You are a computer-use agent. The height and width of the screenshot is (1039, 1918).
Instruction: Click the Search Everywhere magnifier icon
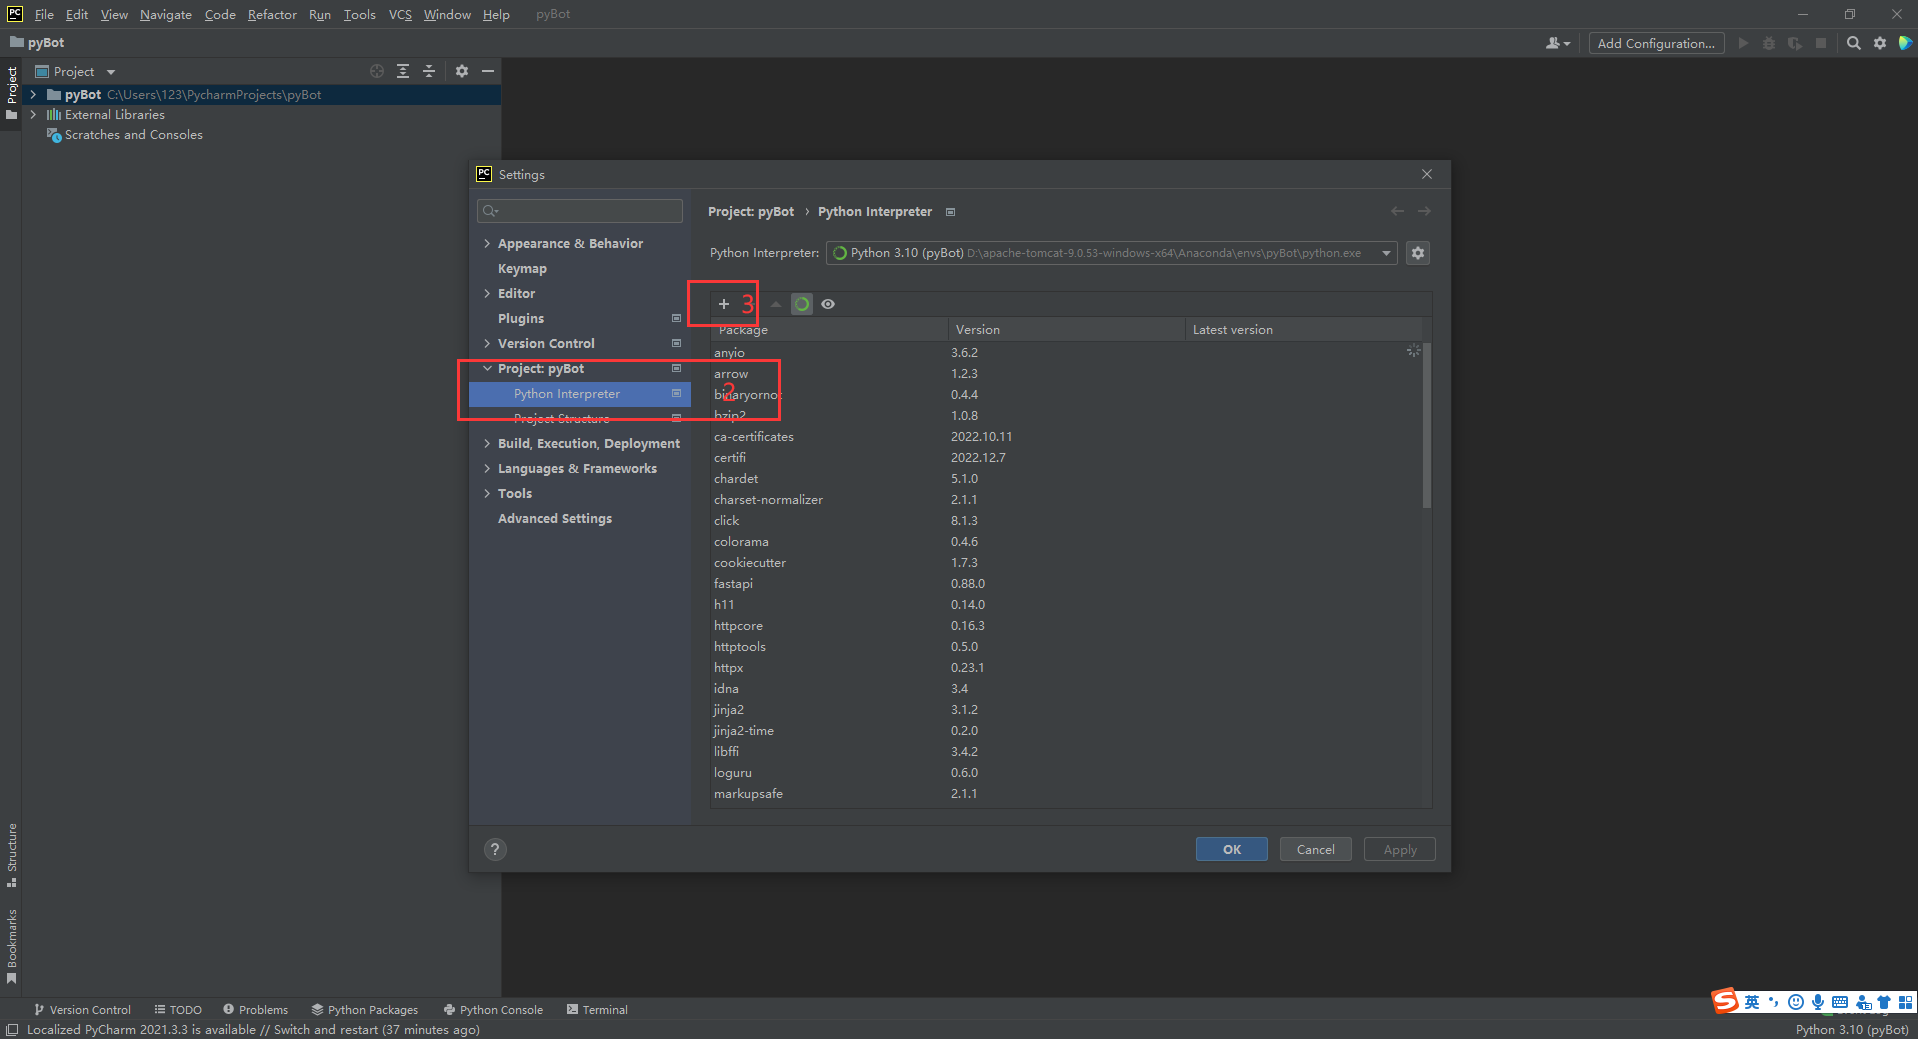(x=1854, y=43)
